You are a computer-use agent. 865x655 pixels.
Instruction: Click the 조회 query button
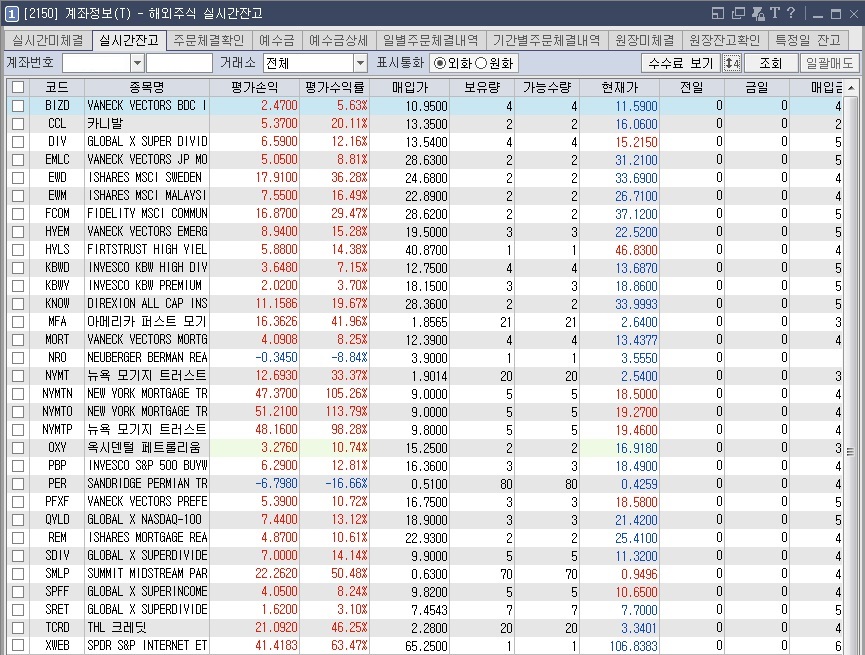click(x=771, y=63)
